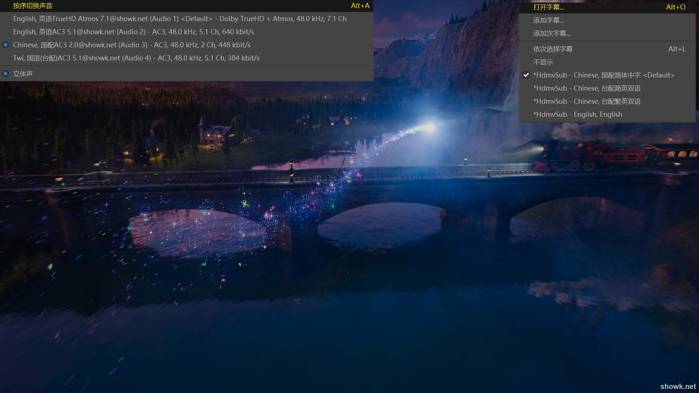This screenshot has height=393, width=699.
Task: Click the bright glowing light above bridge
Action: click(x=429, y=127)
